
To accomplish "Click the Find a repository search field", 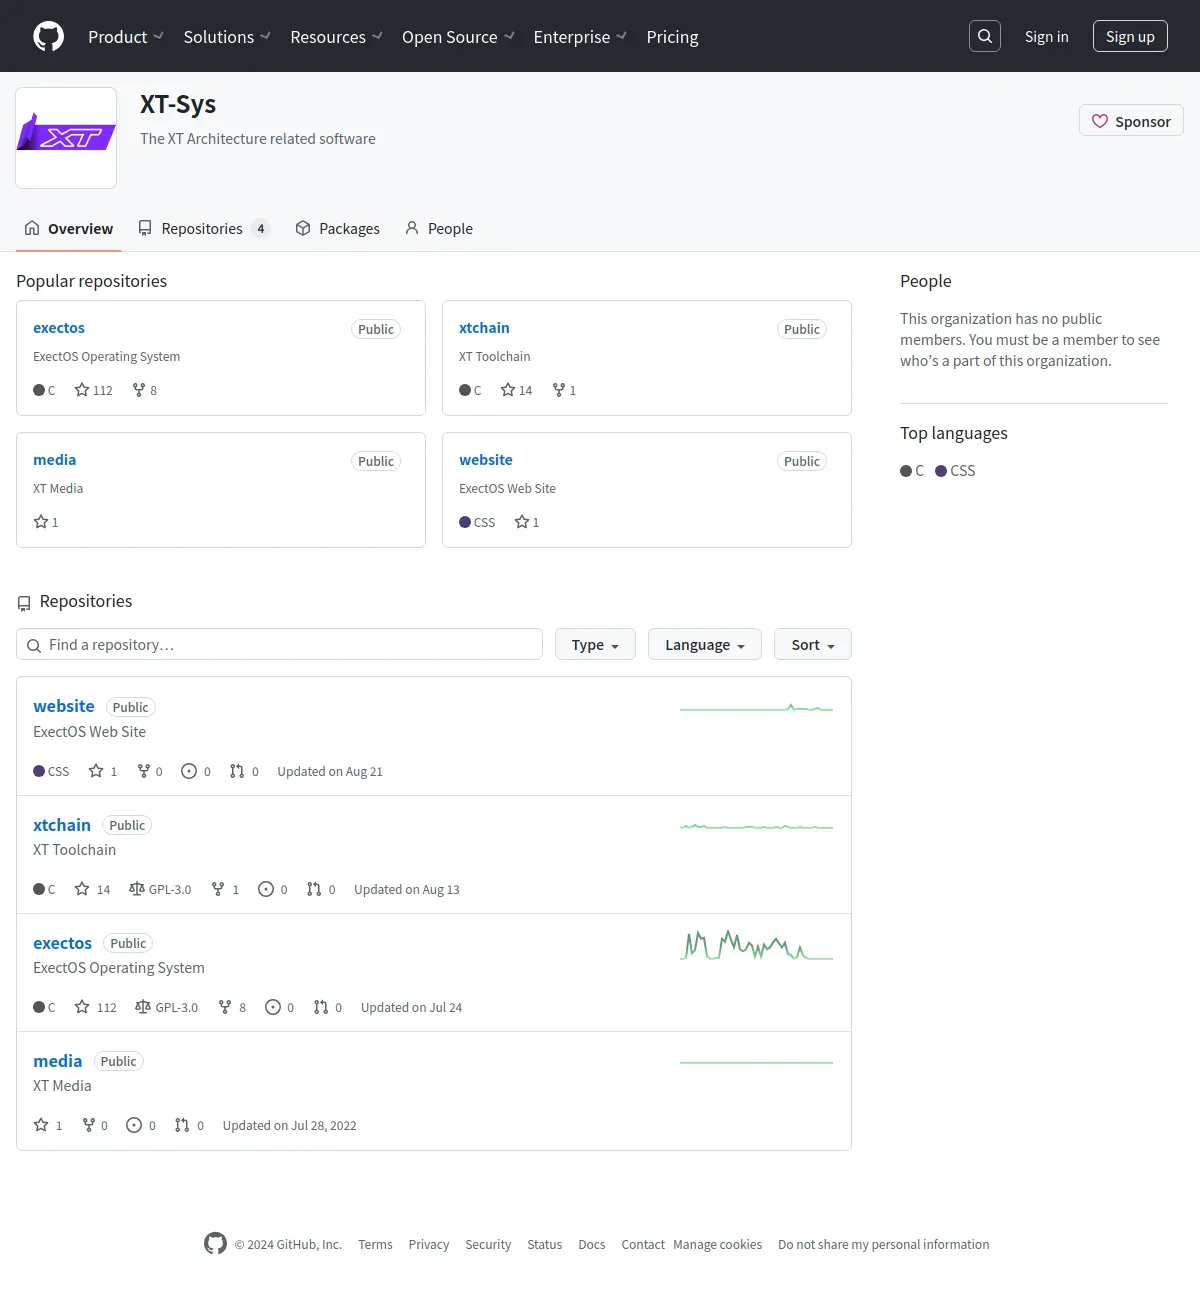I will coord(279,645).
